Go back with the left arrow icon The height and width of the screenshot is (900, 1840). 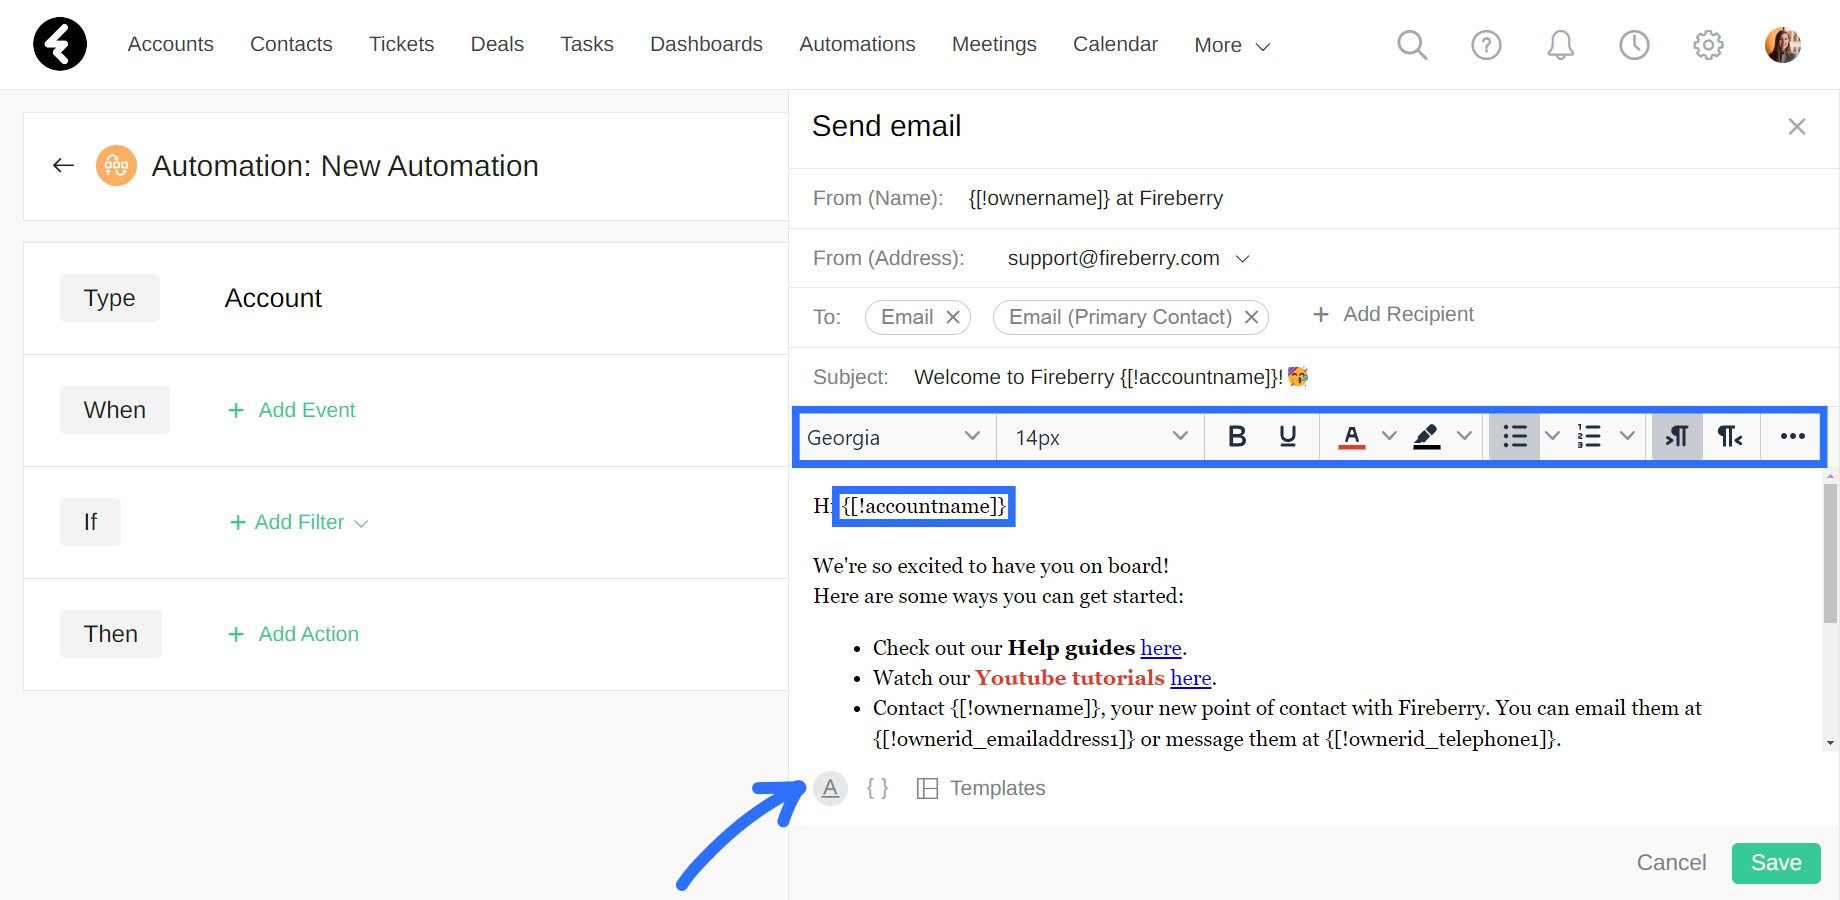click(x=64, y=165)
